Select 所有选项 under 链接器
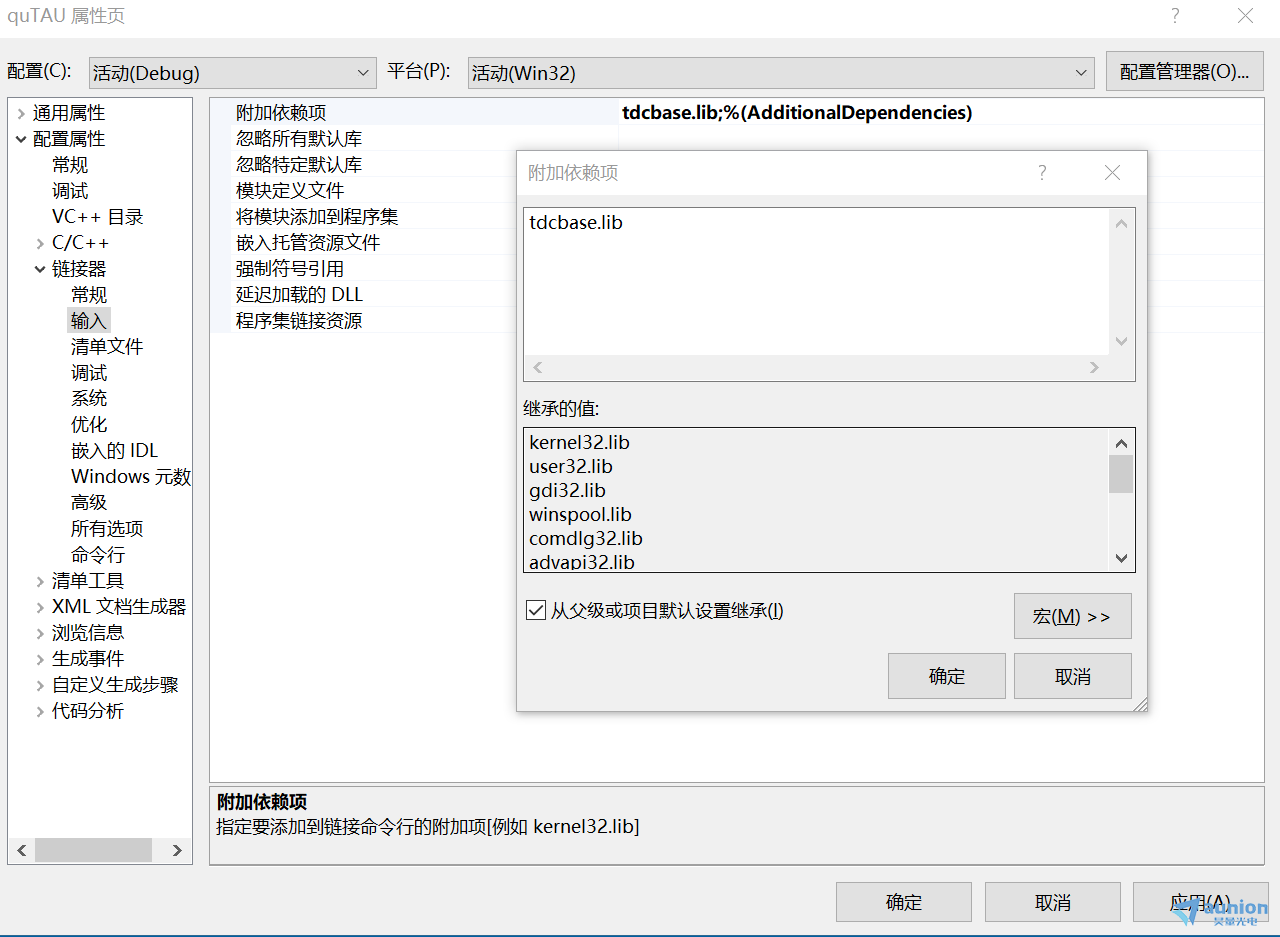Viewport: 1280px width, 937px height. [107, 529]
